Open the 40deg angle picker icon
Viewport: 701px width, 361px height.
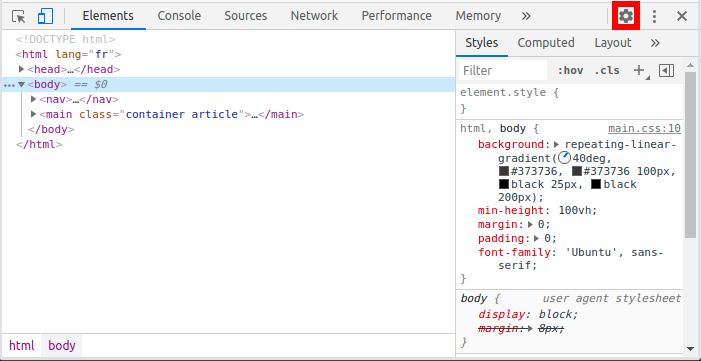click(x=565, y=158)
